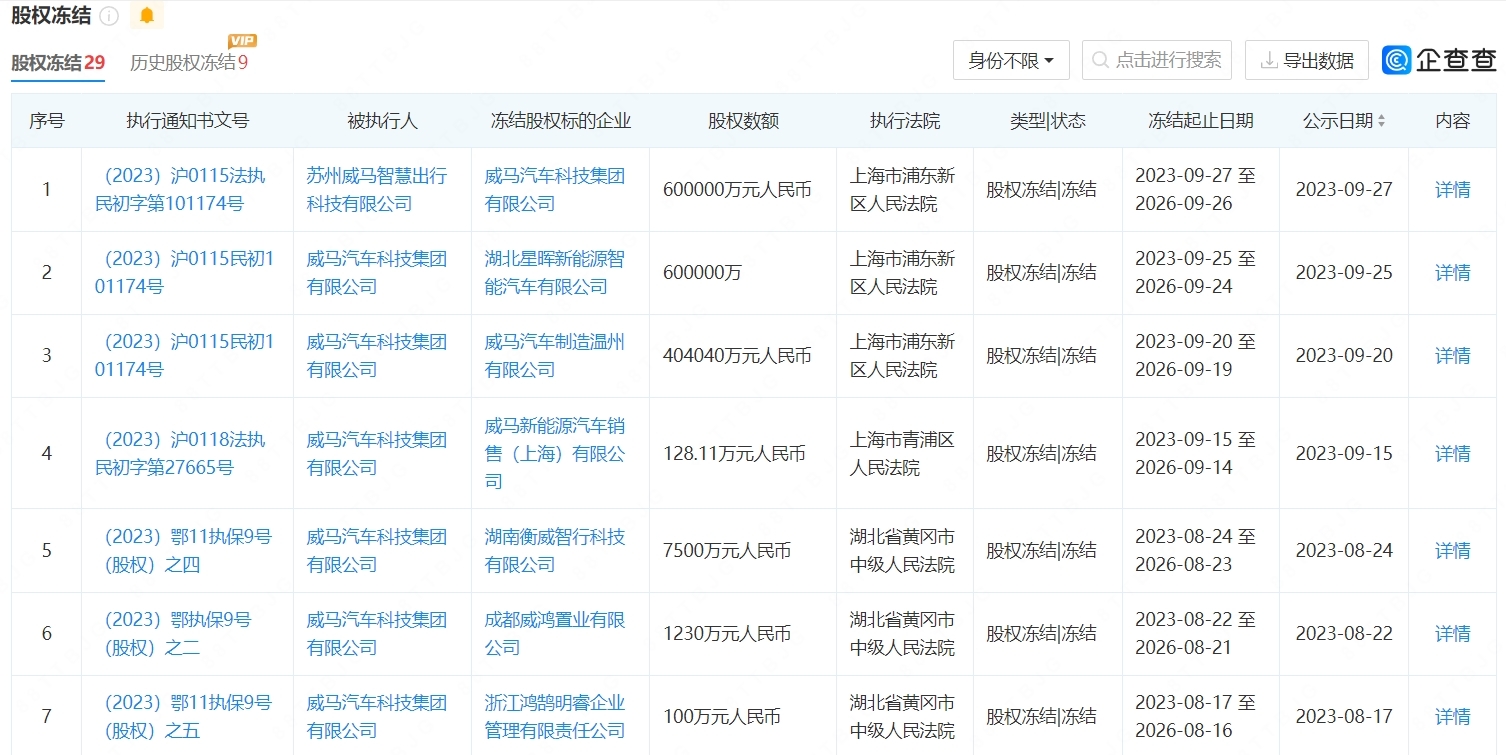
Task: Click the 2023-08-24 公示日期 cell
Action: tap(1344, 551)
